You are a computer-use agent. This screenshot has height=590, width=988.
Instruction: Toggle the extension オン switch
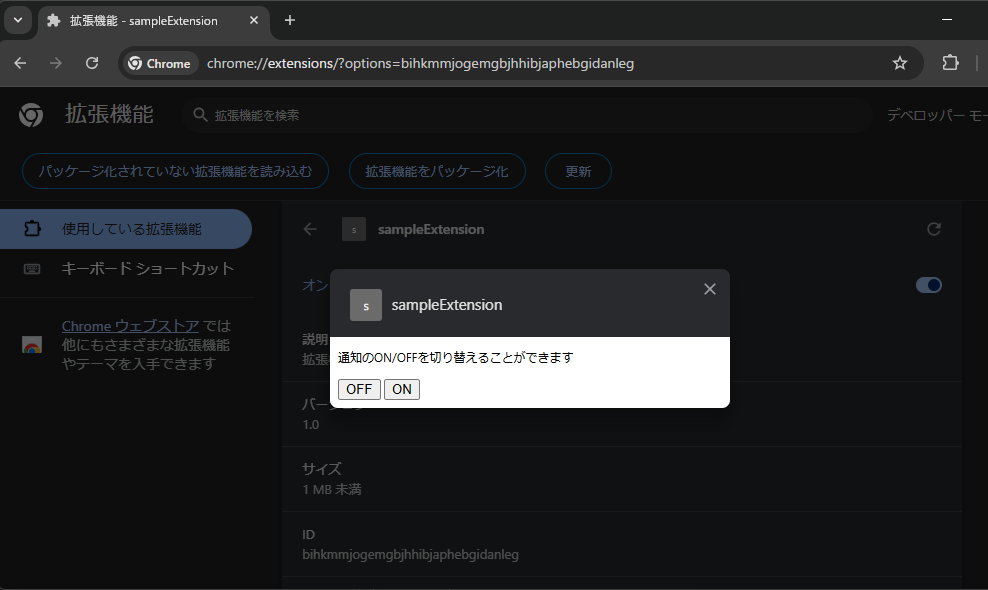(x=928, y=285)
